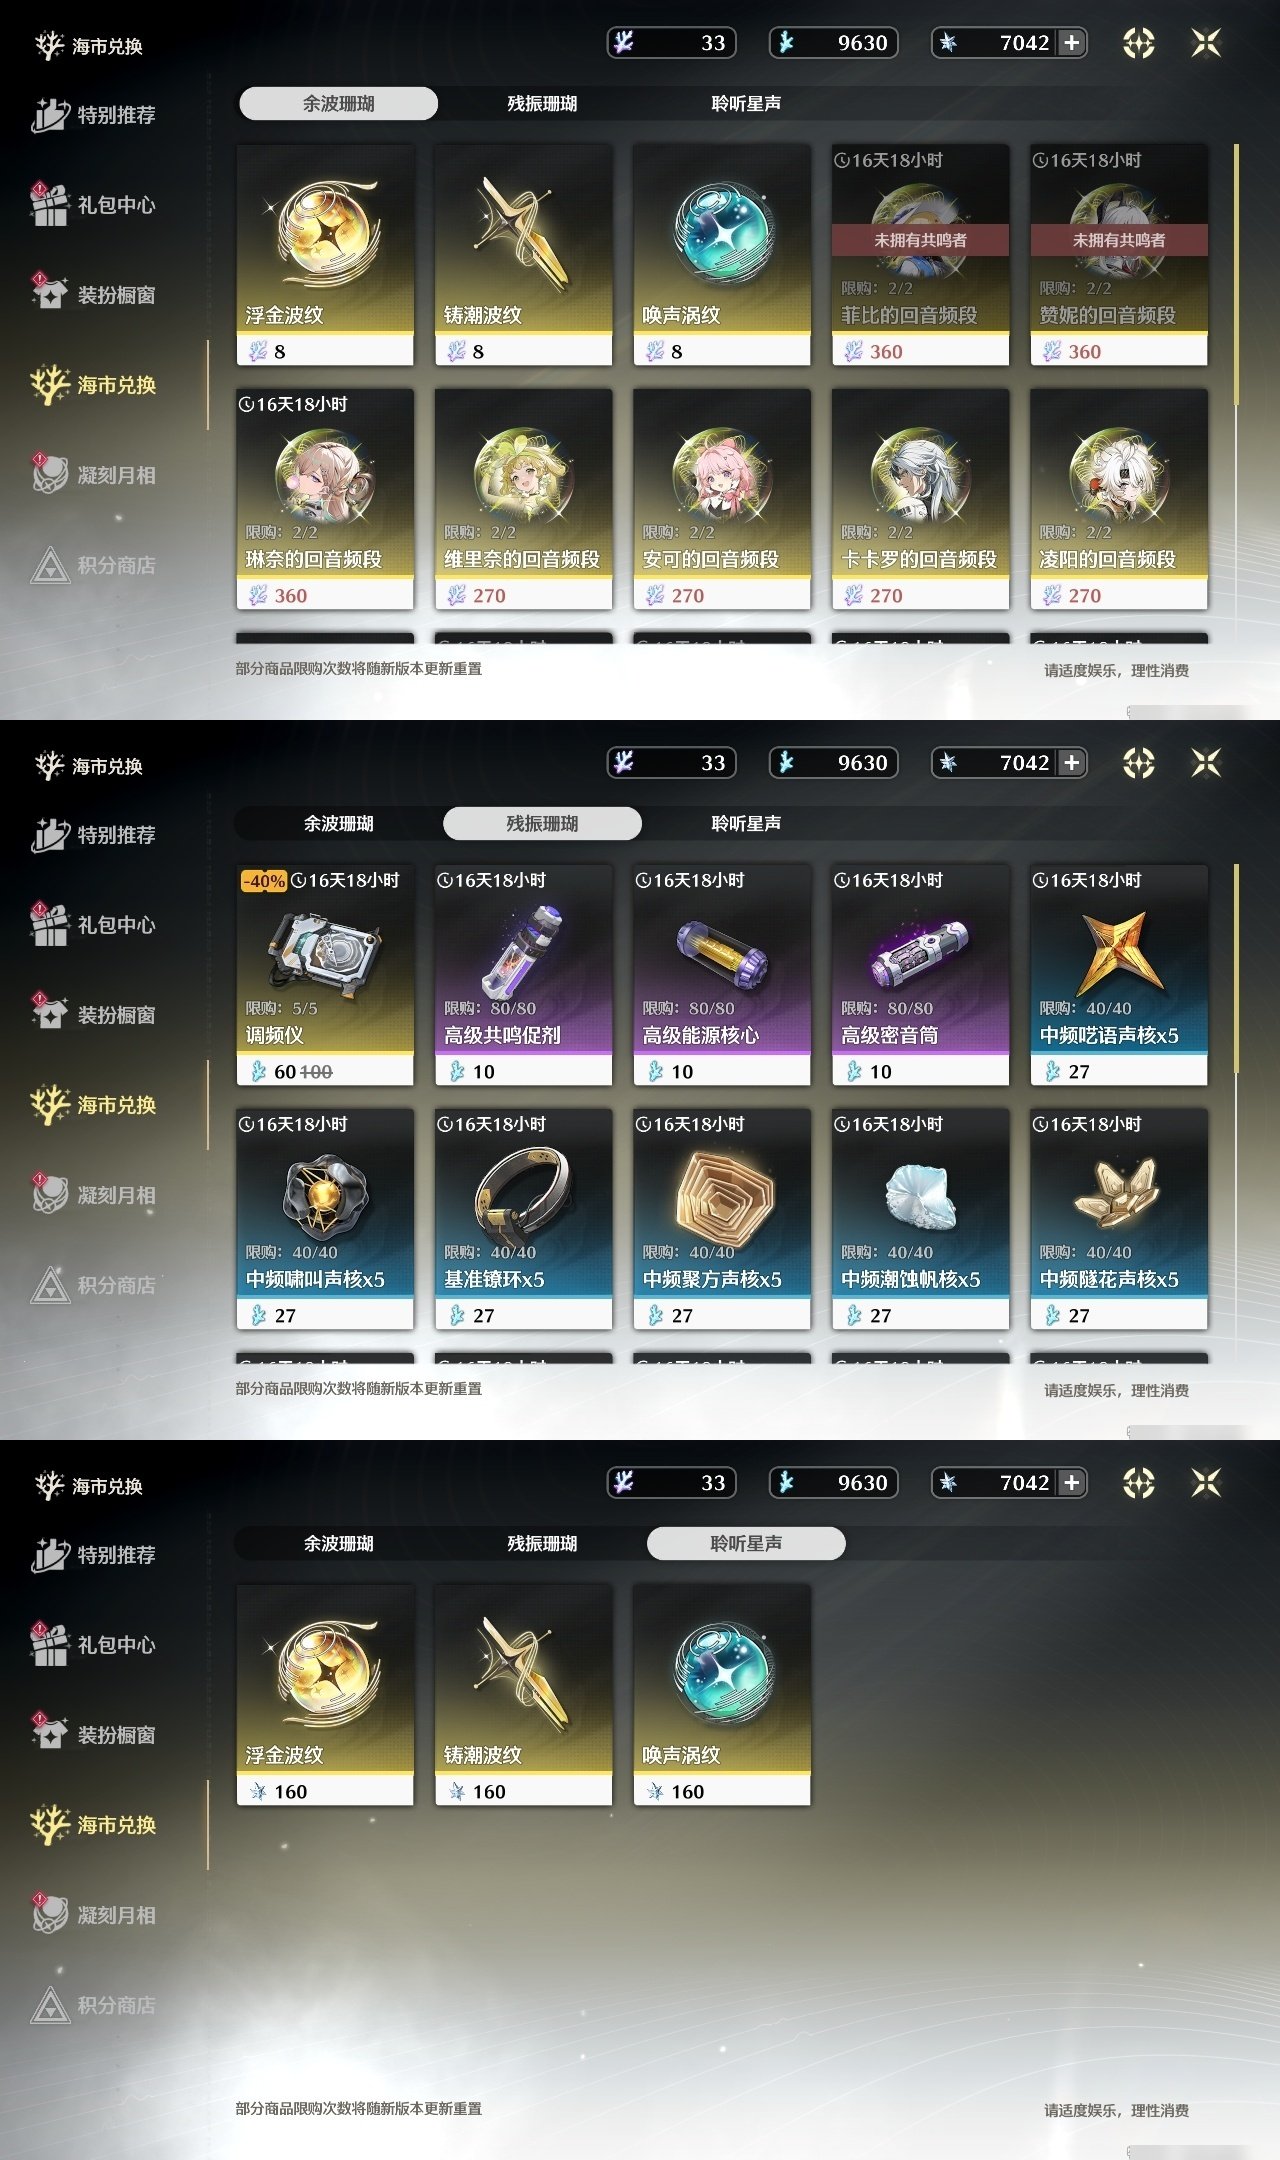Open 基准镖环x5 ring item
The image size is (1280, 2160).
523,1219
